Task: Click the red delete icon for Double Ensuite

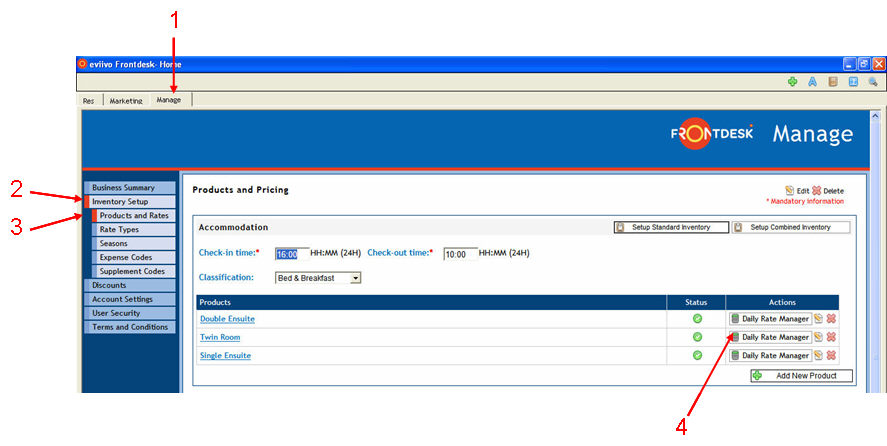Action: 831,319
